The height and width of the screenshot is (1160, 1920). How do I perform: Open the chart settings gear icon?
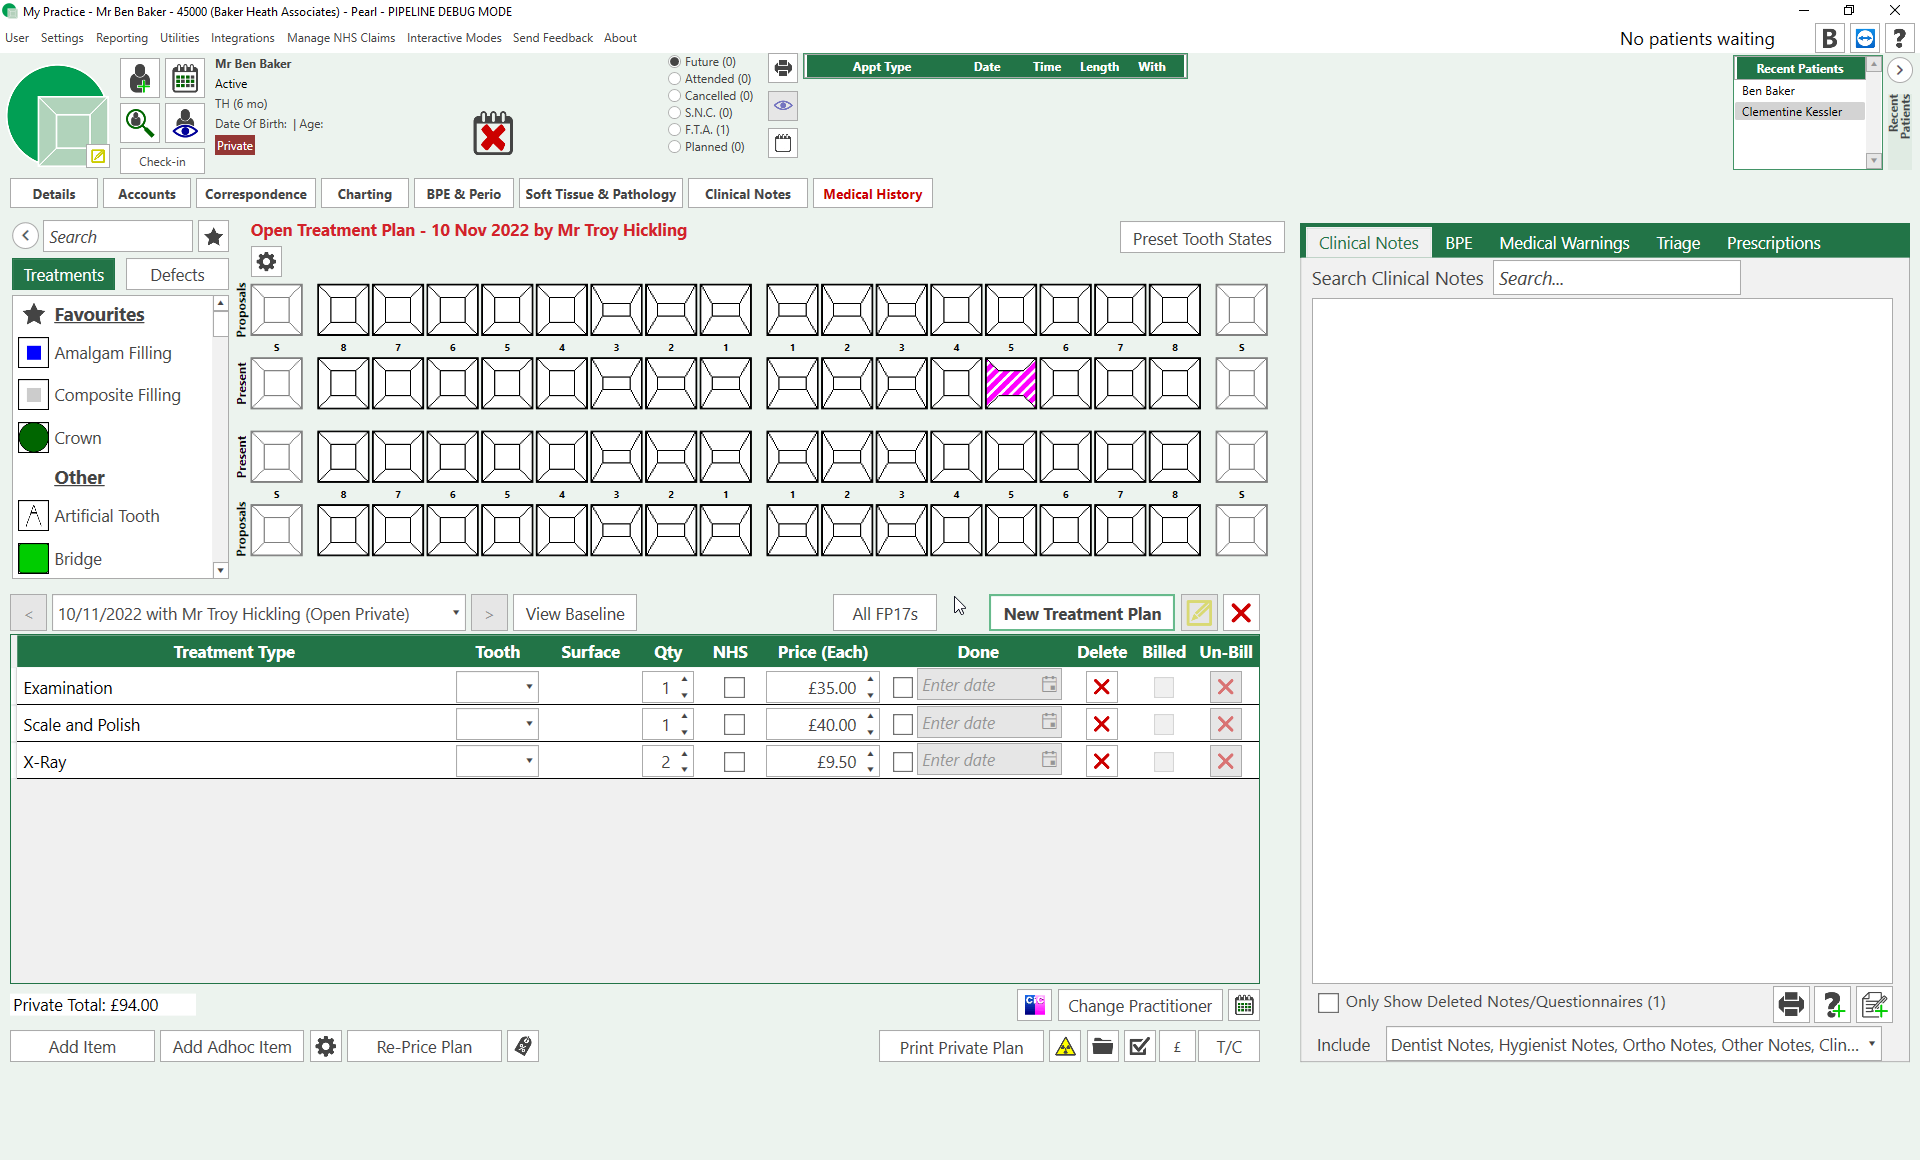pos(266,262)
